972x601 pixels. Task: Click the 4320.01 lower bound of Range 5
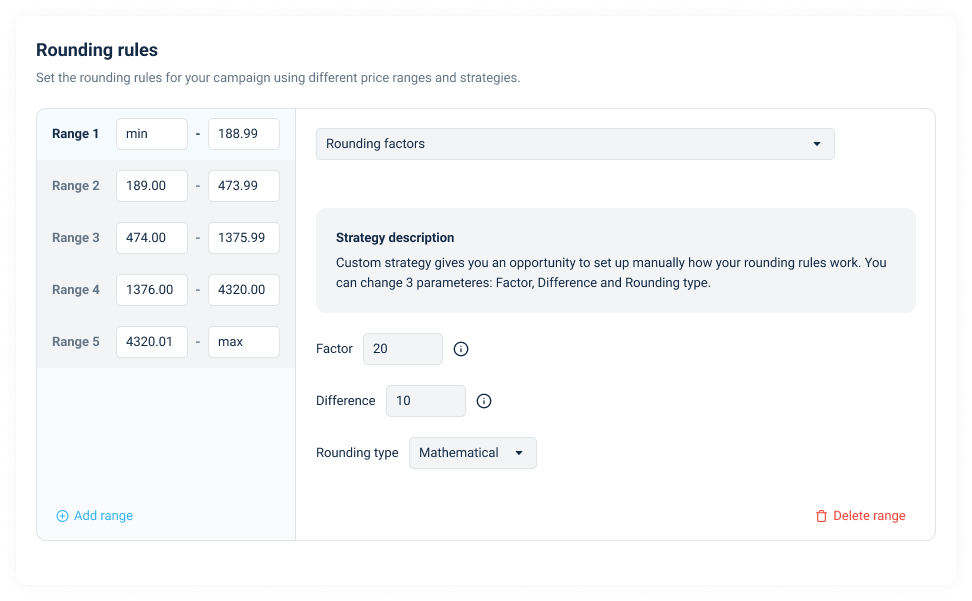point(151,341)
